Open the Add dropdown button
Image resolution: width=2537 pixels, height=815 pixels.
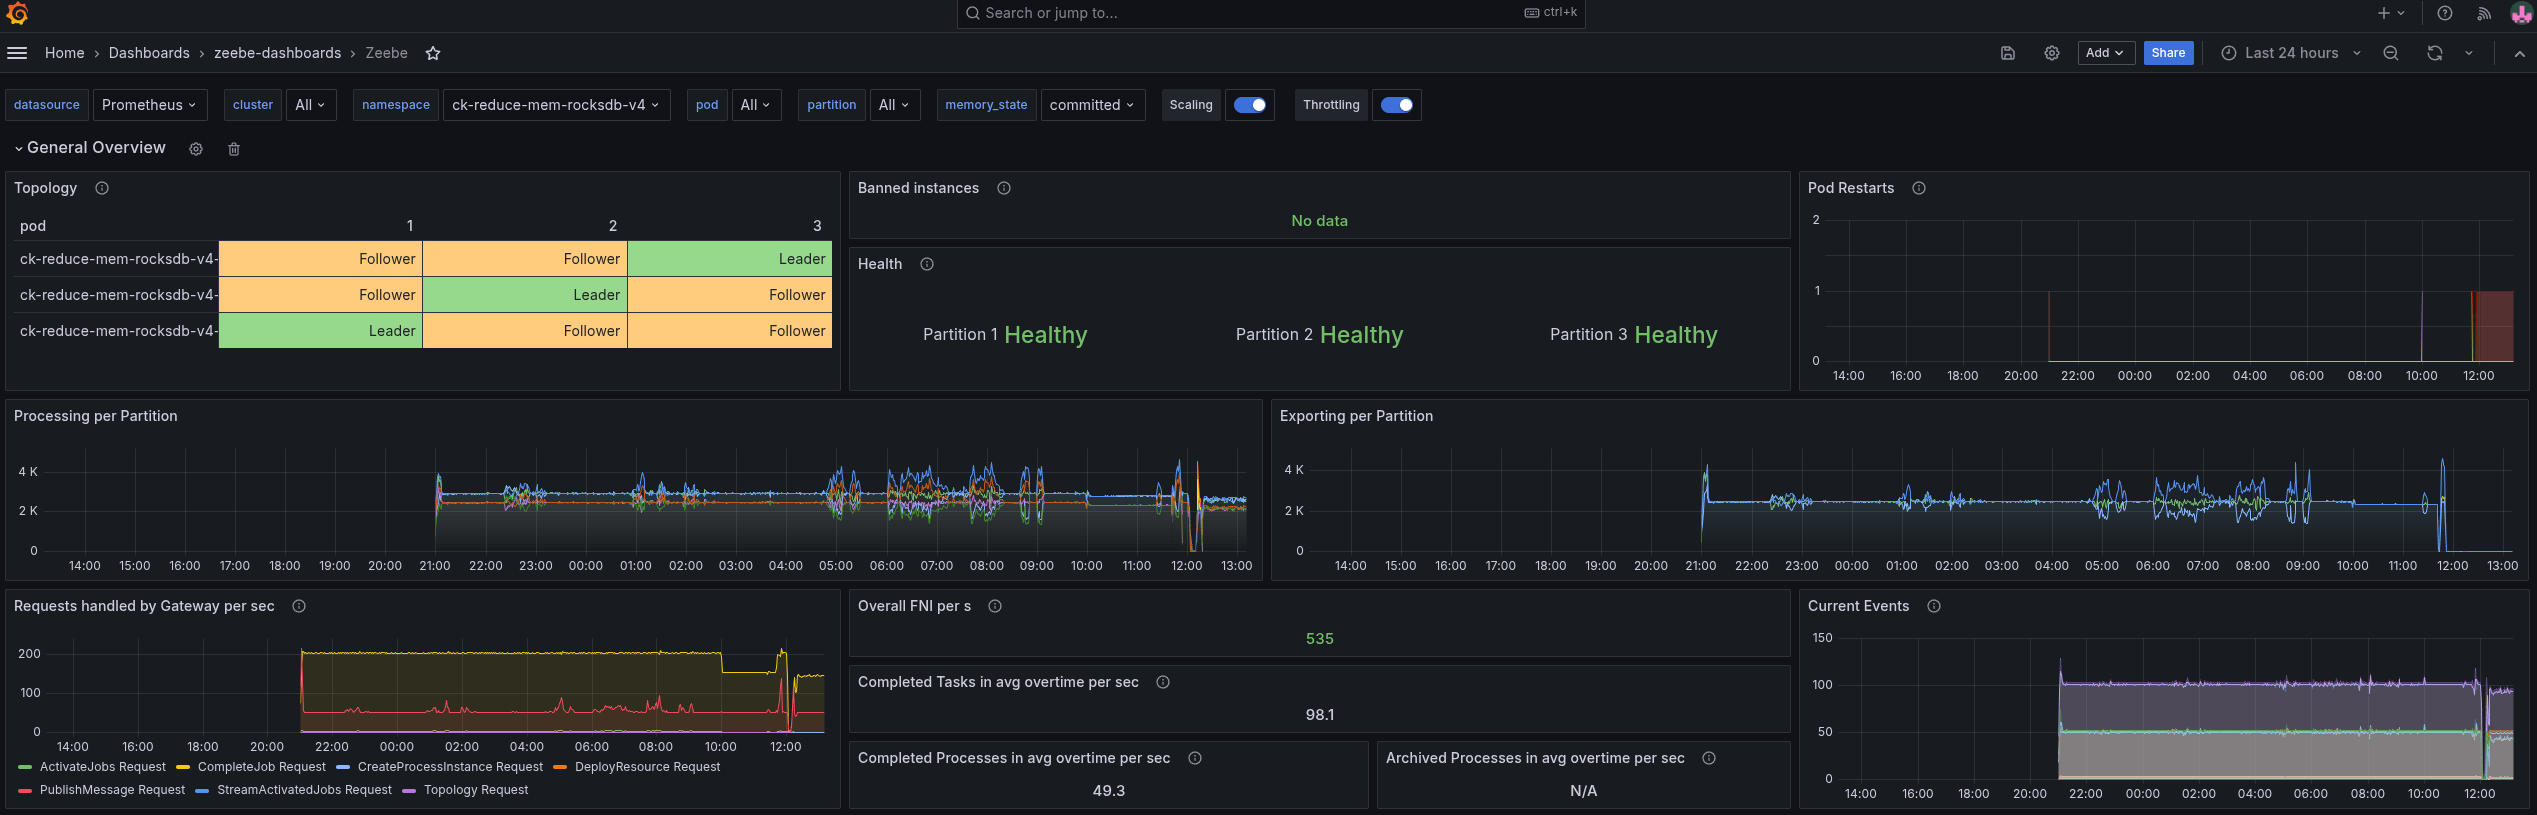2105,53
